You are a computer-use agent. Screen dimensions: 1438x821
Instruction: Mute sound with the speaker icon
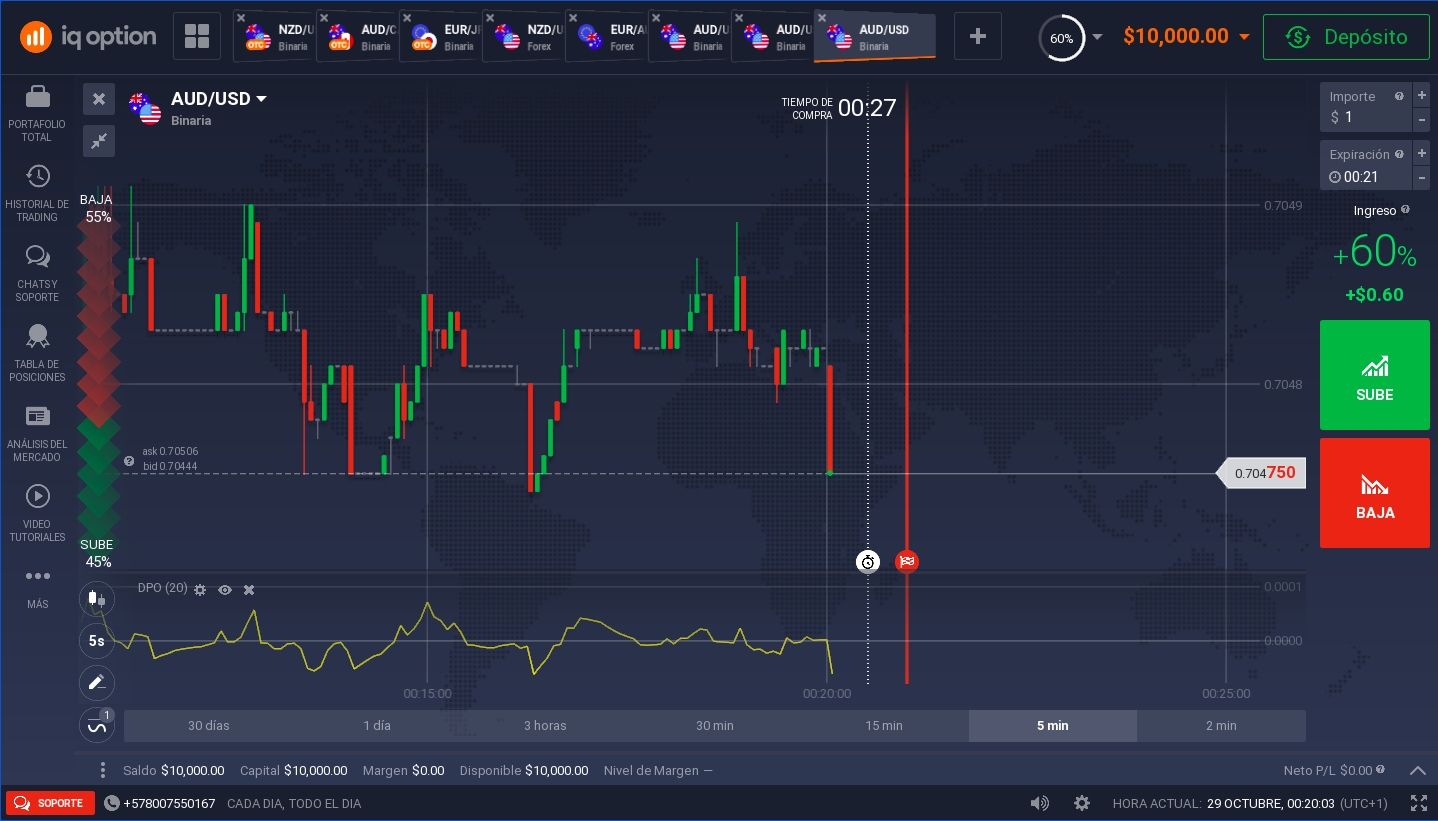coord(1040,803)
